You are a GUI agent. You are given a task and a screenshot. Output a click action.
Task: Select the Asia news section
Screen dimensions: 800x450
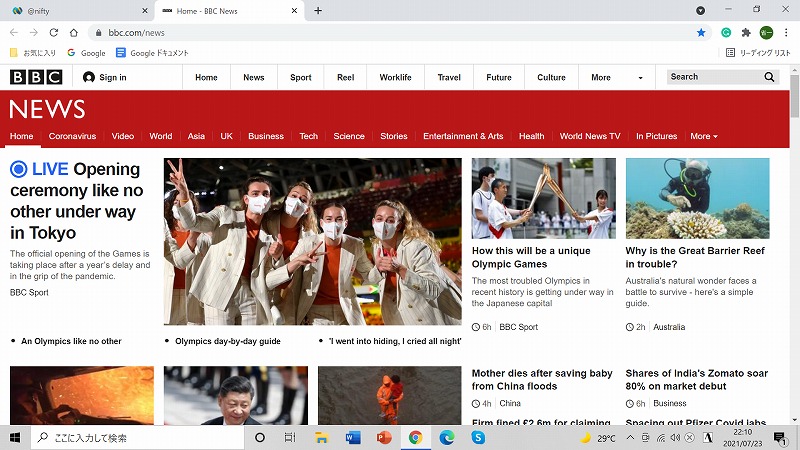196,136
